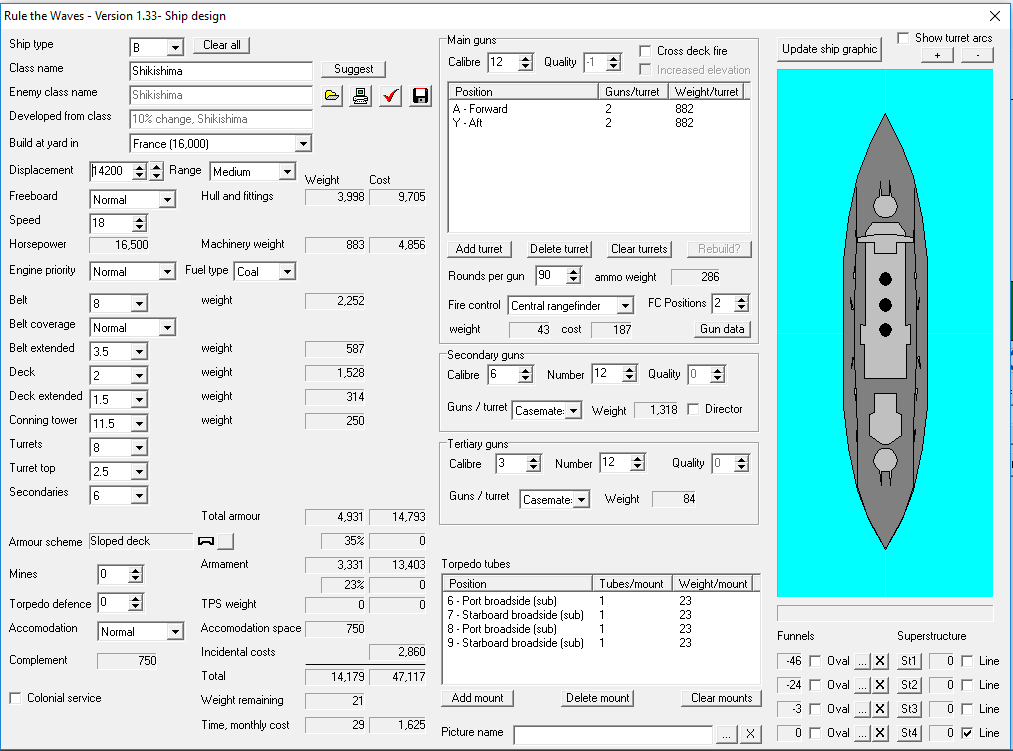Check Oval for the -24 funnel

(815, 684)
